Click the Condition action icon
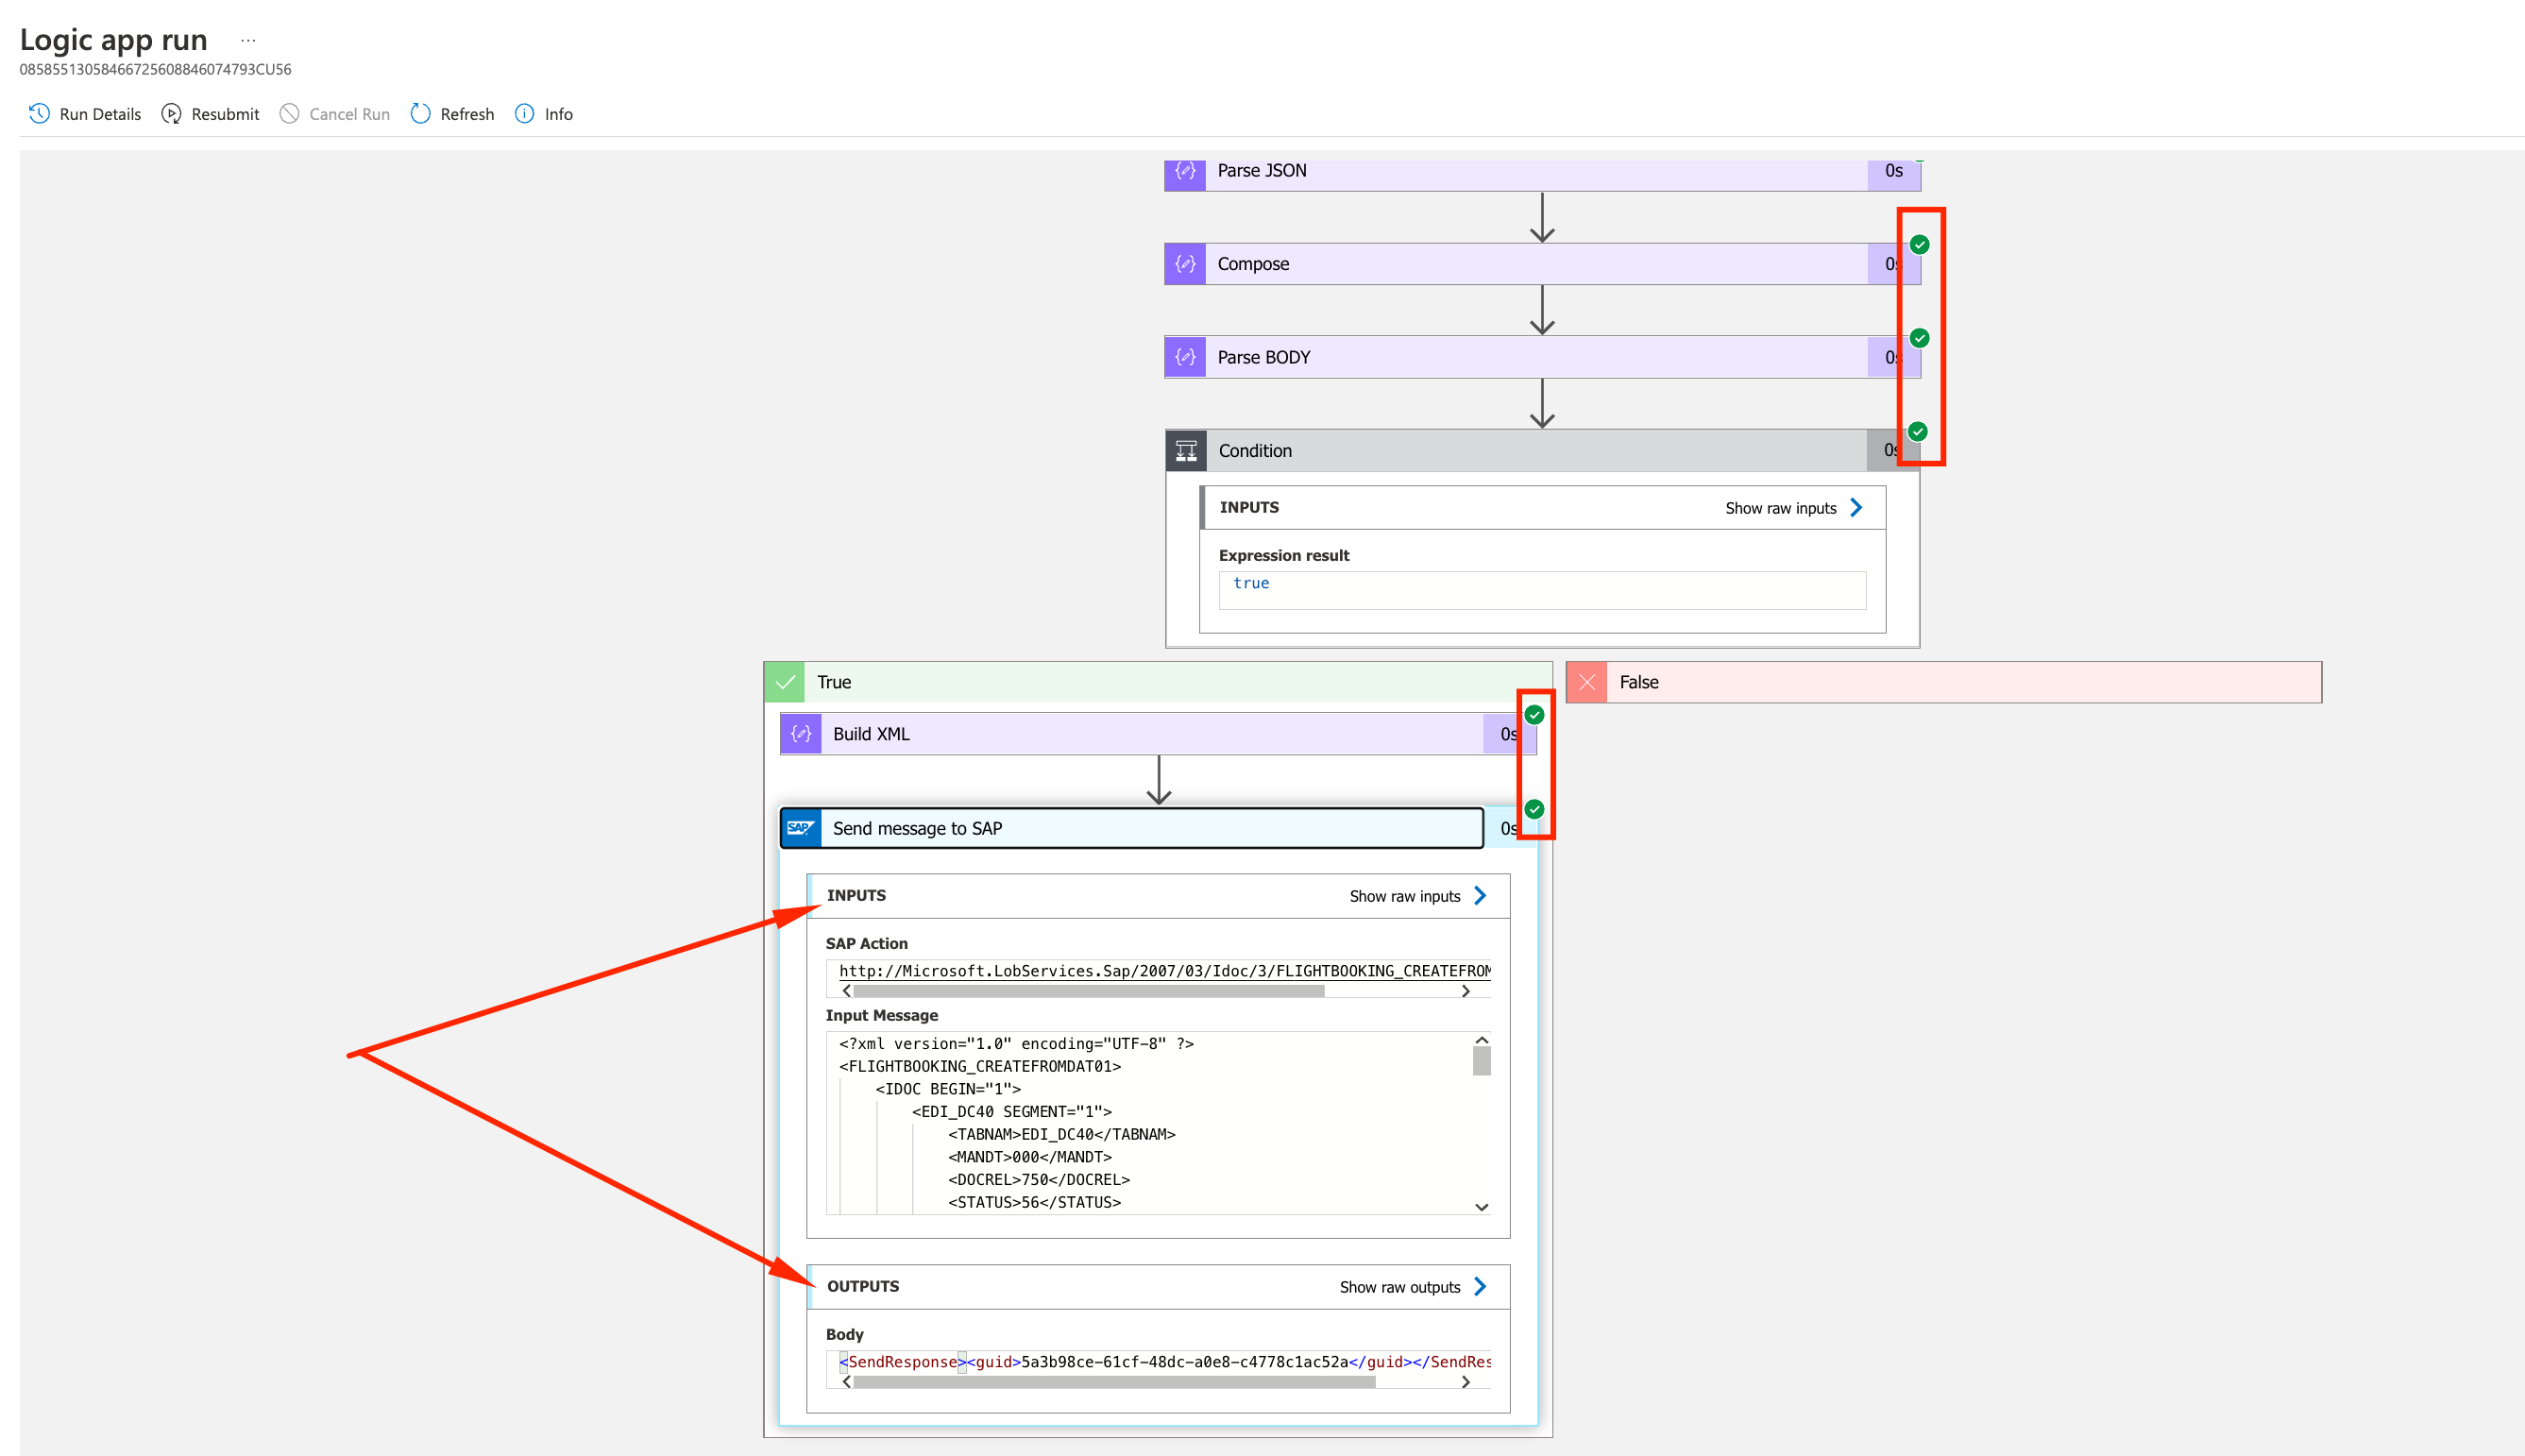Viewport: 2525px width, 1456px height. coord(1185,450)
